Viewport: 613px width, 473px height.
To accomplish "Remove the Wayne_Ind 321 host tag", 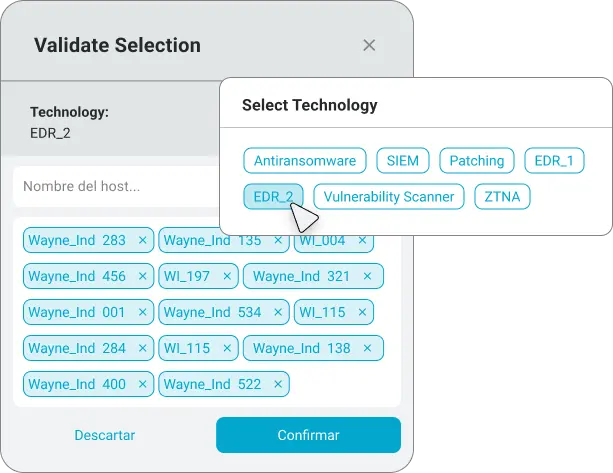I will coord(367,276).
